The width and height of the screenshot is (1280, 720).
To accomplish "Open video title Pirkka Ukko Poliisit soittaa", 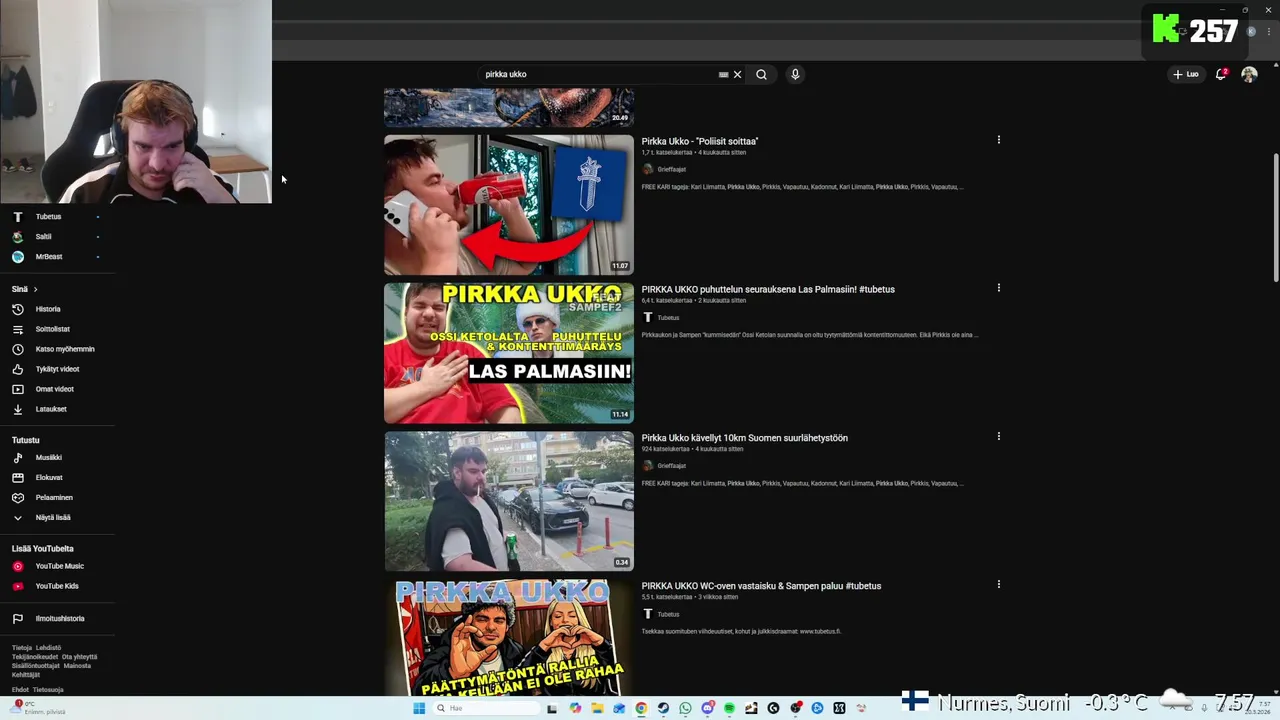I will click(x=700, y=141).
